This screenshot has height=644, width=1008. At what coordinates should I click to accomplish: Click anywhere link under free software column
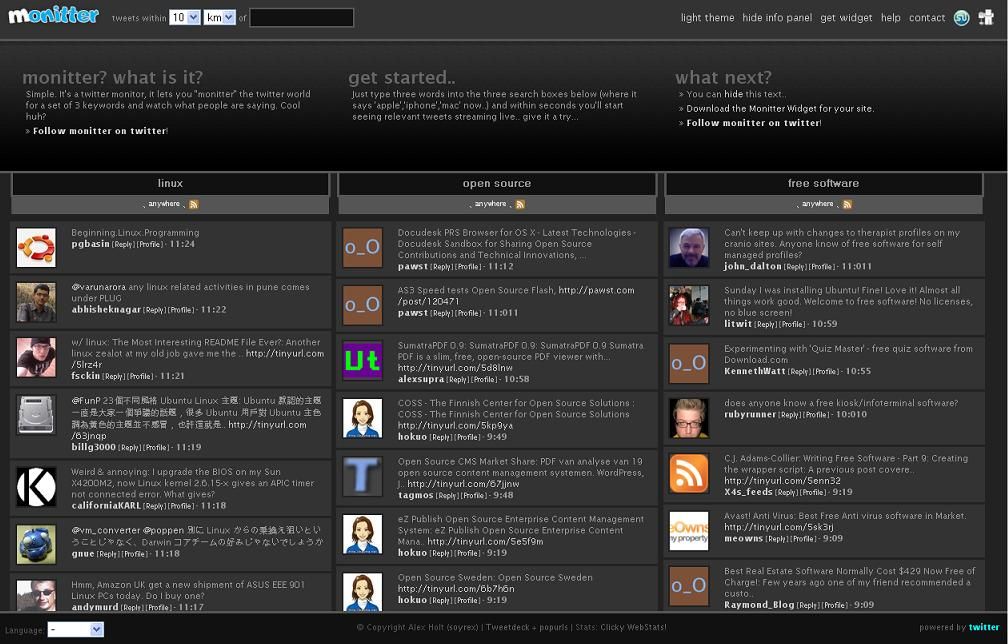pyautogui.click(x=818, y=204)
